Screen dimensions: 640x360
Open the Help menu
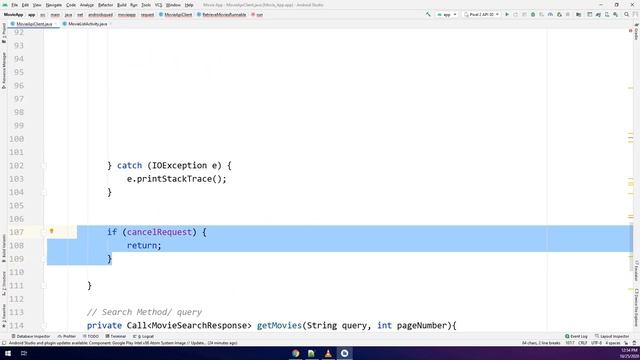coord(189,5)
